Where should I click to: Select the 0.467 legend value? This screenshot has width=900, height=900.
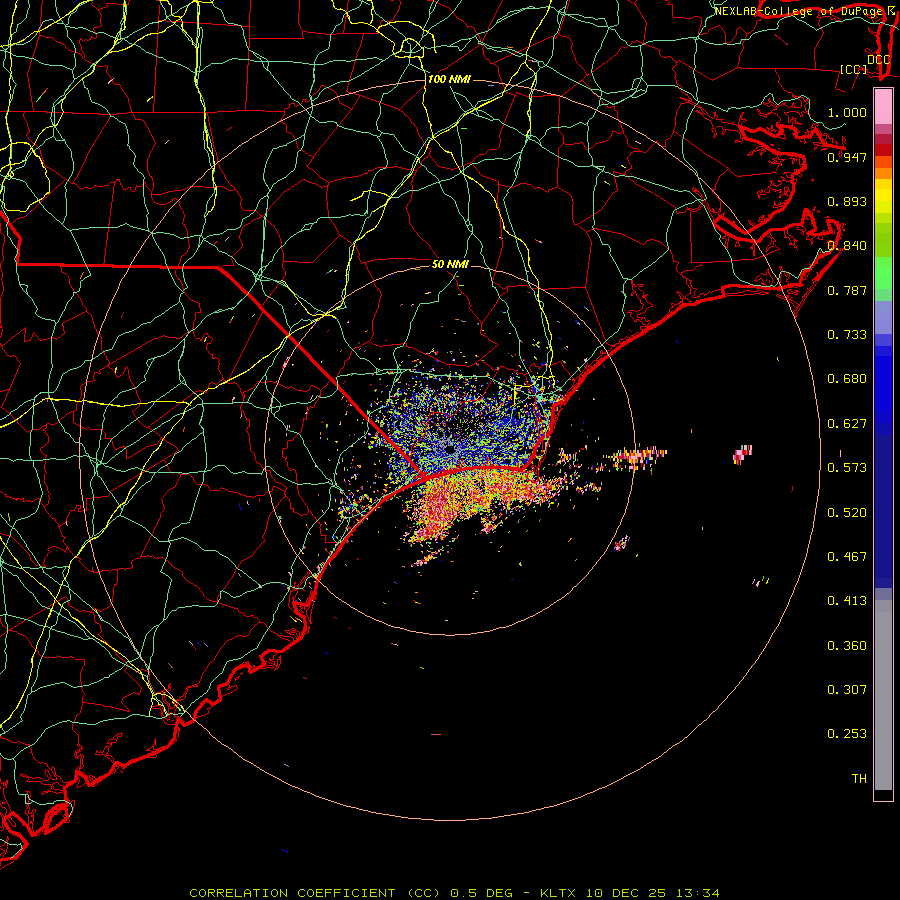point(847,557)
